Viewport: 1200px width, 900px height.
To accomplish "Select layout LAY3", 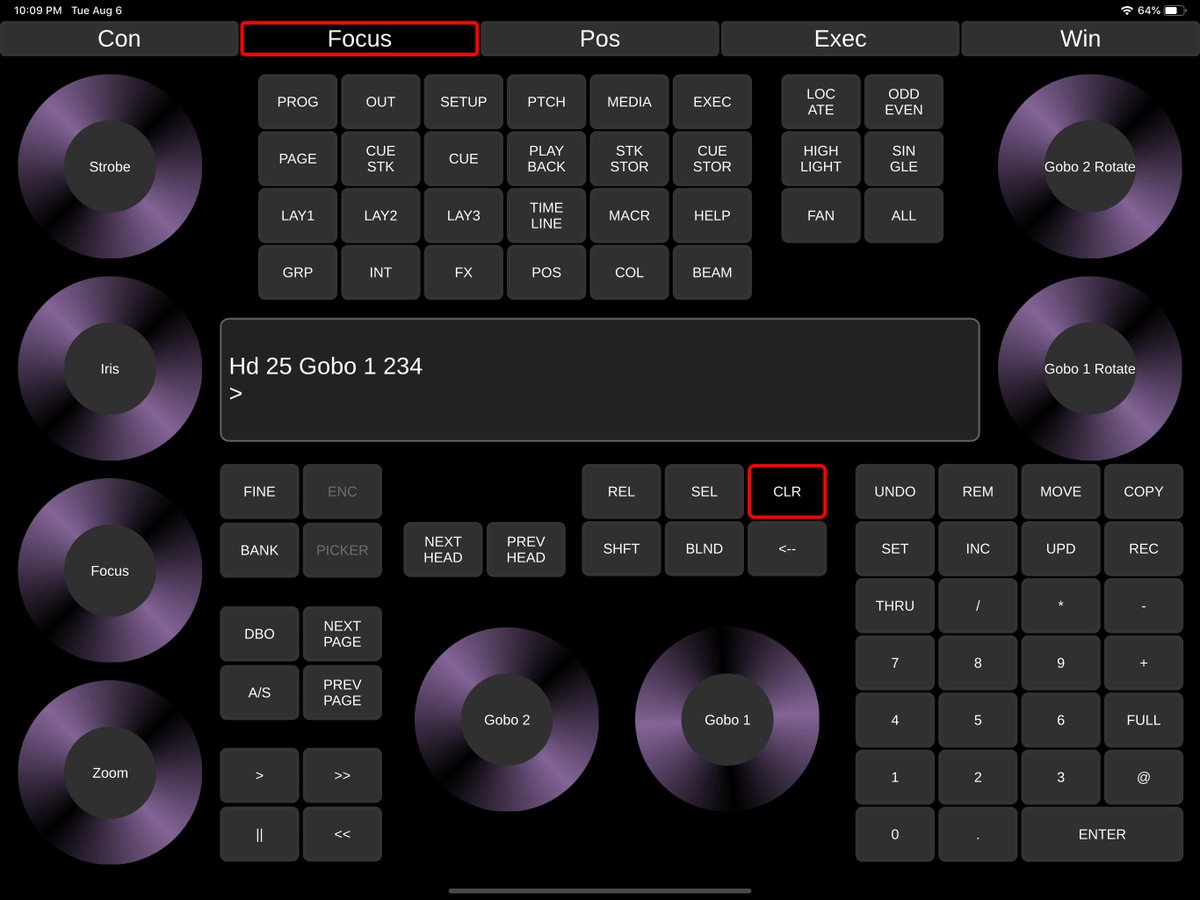I will tap(464, 216).
